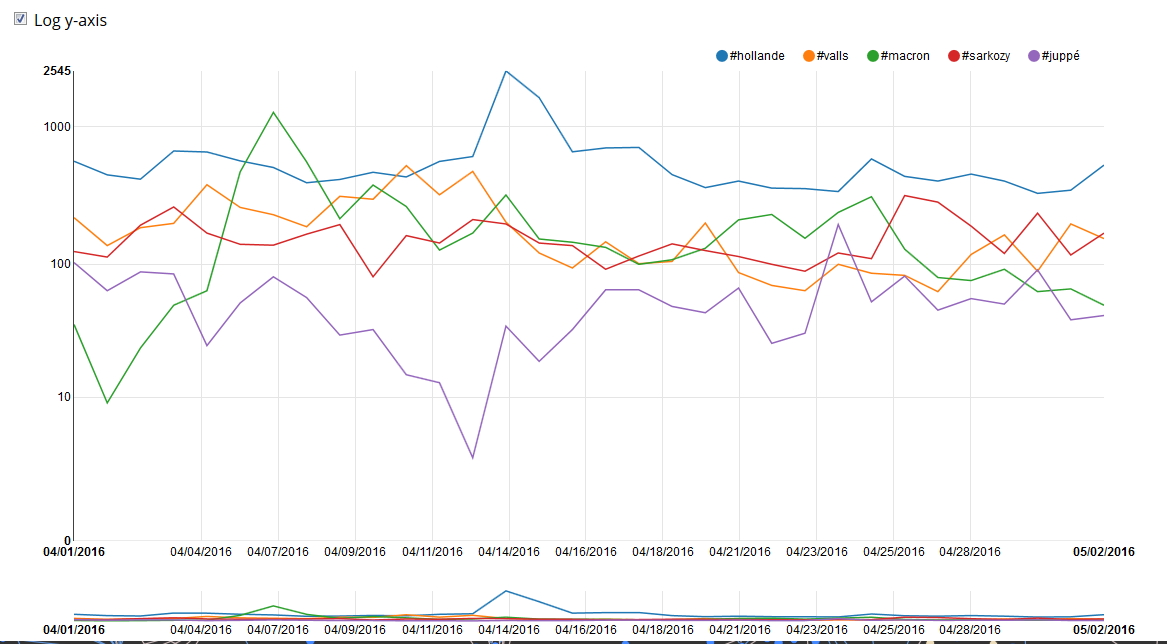Click the 100 y-axis label
The image size is (1167, 644).
click(x=60, y=264)
